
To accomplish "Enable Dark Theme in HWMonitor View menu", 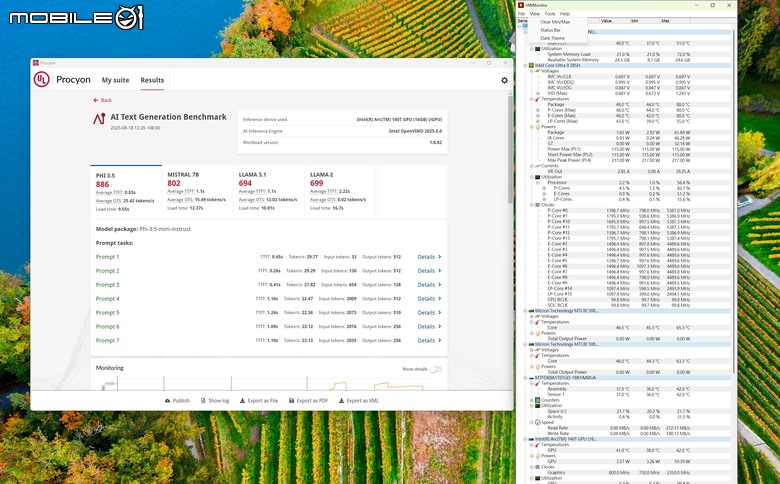I will click(552, 38).
